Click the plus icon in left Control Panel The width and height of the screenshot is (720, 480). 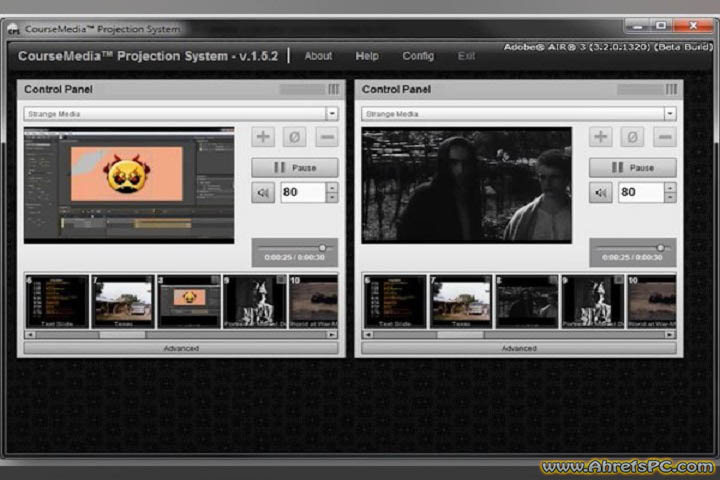[x=263, y=137]
